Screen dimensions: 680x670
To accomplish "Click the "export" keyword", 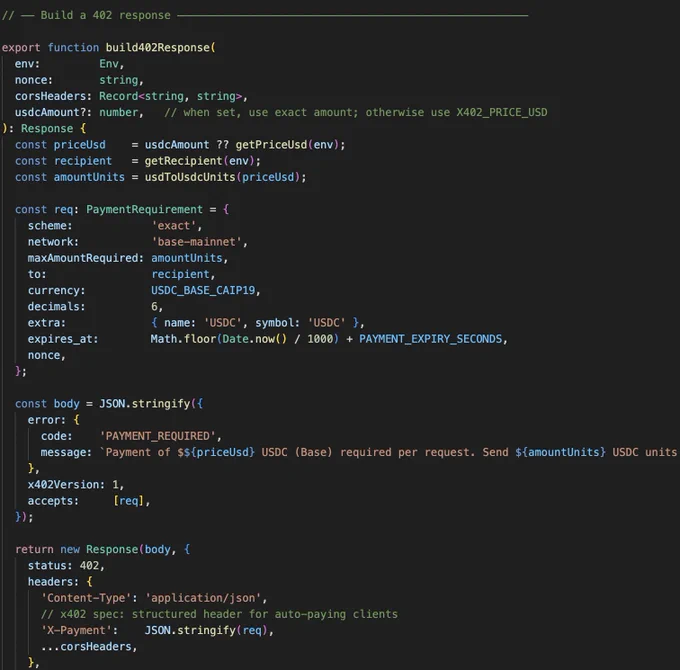I will 21,48.
